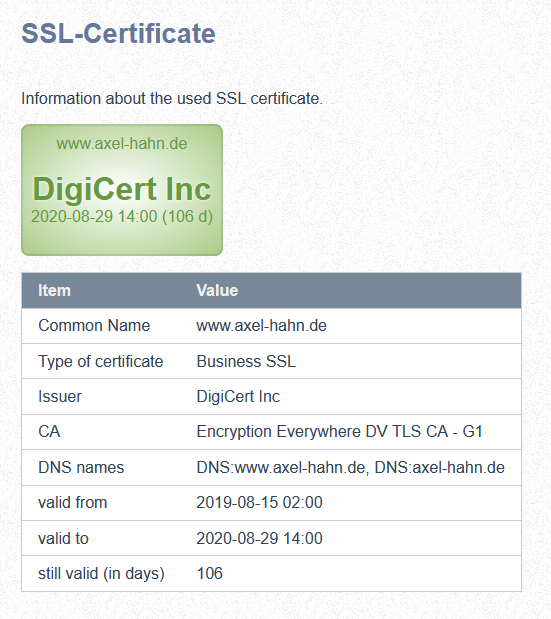This screenshot has width=551, height=619.
Task: Click the 'Common Name' row label
Action: (x=94, y=326)
